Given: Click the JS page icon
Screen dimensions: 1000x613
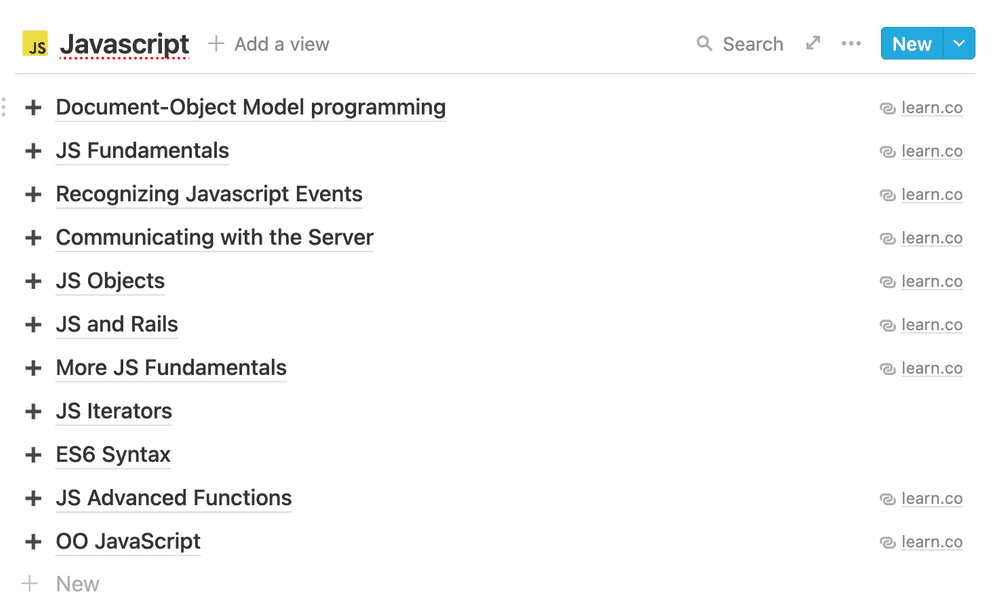Looking at the screenshot, I should click(x=35, y=44).
